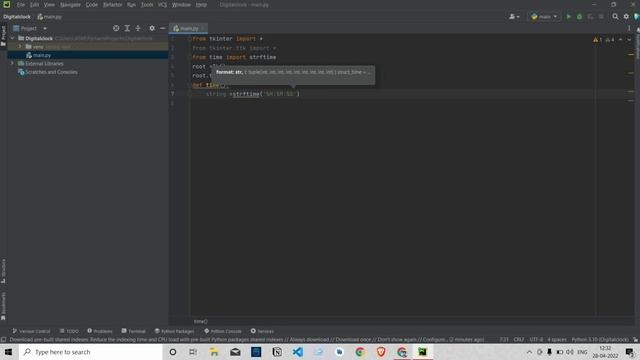The image size is (640, 360).
Task: Click the taskbar search box
Action: pyautogui.click(x=91, y=352)
